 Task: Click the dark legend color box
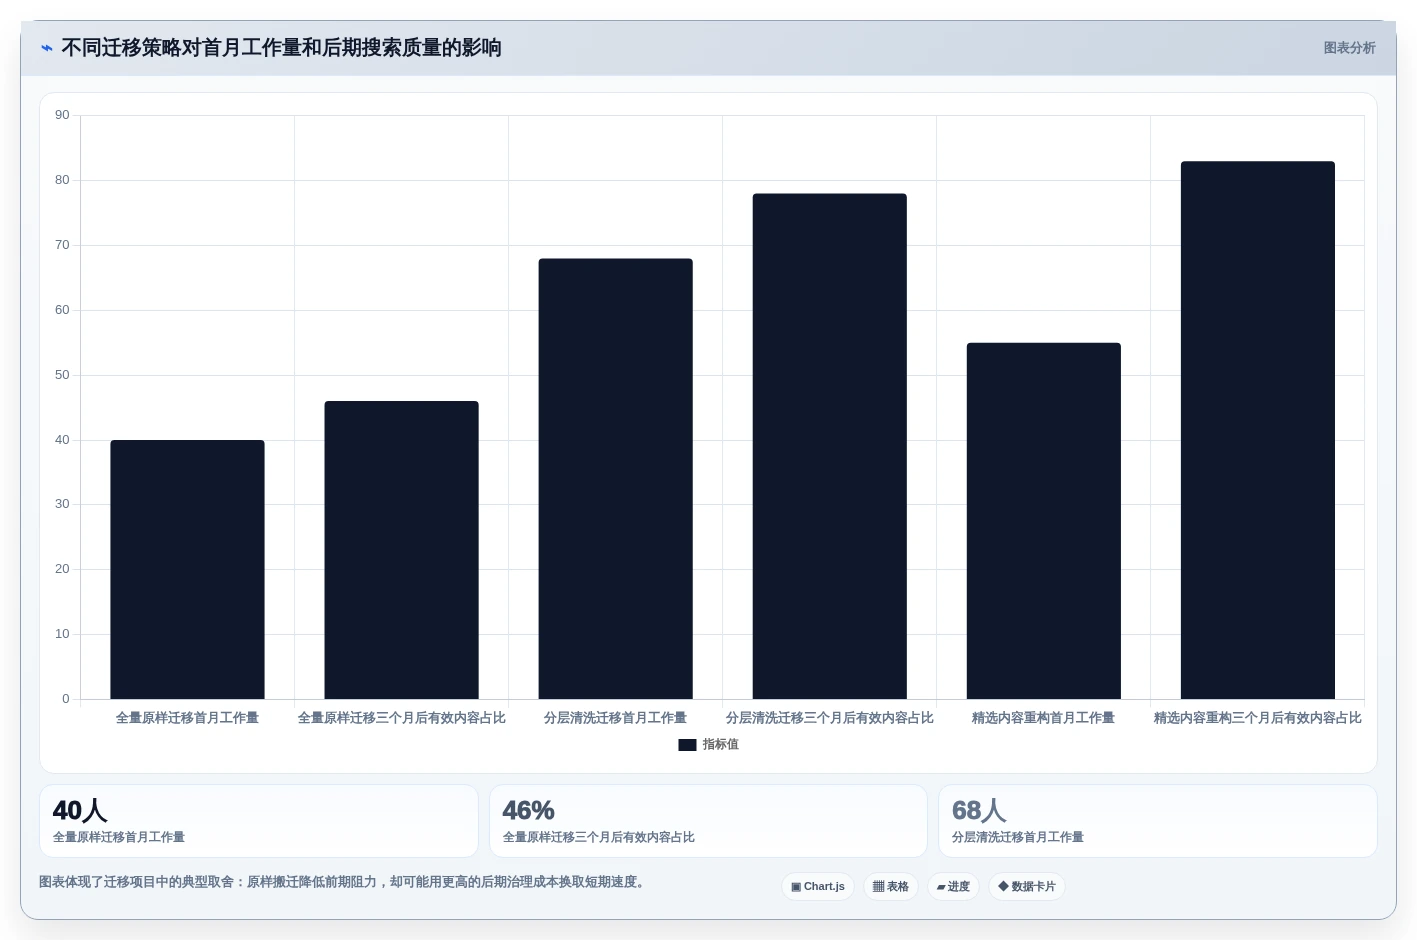pos(687,745)
